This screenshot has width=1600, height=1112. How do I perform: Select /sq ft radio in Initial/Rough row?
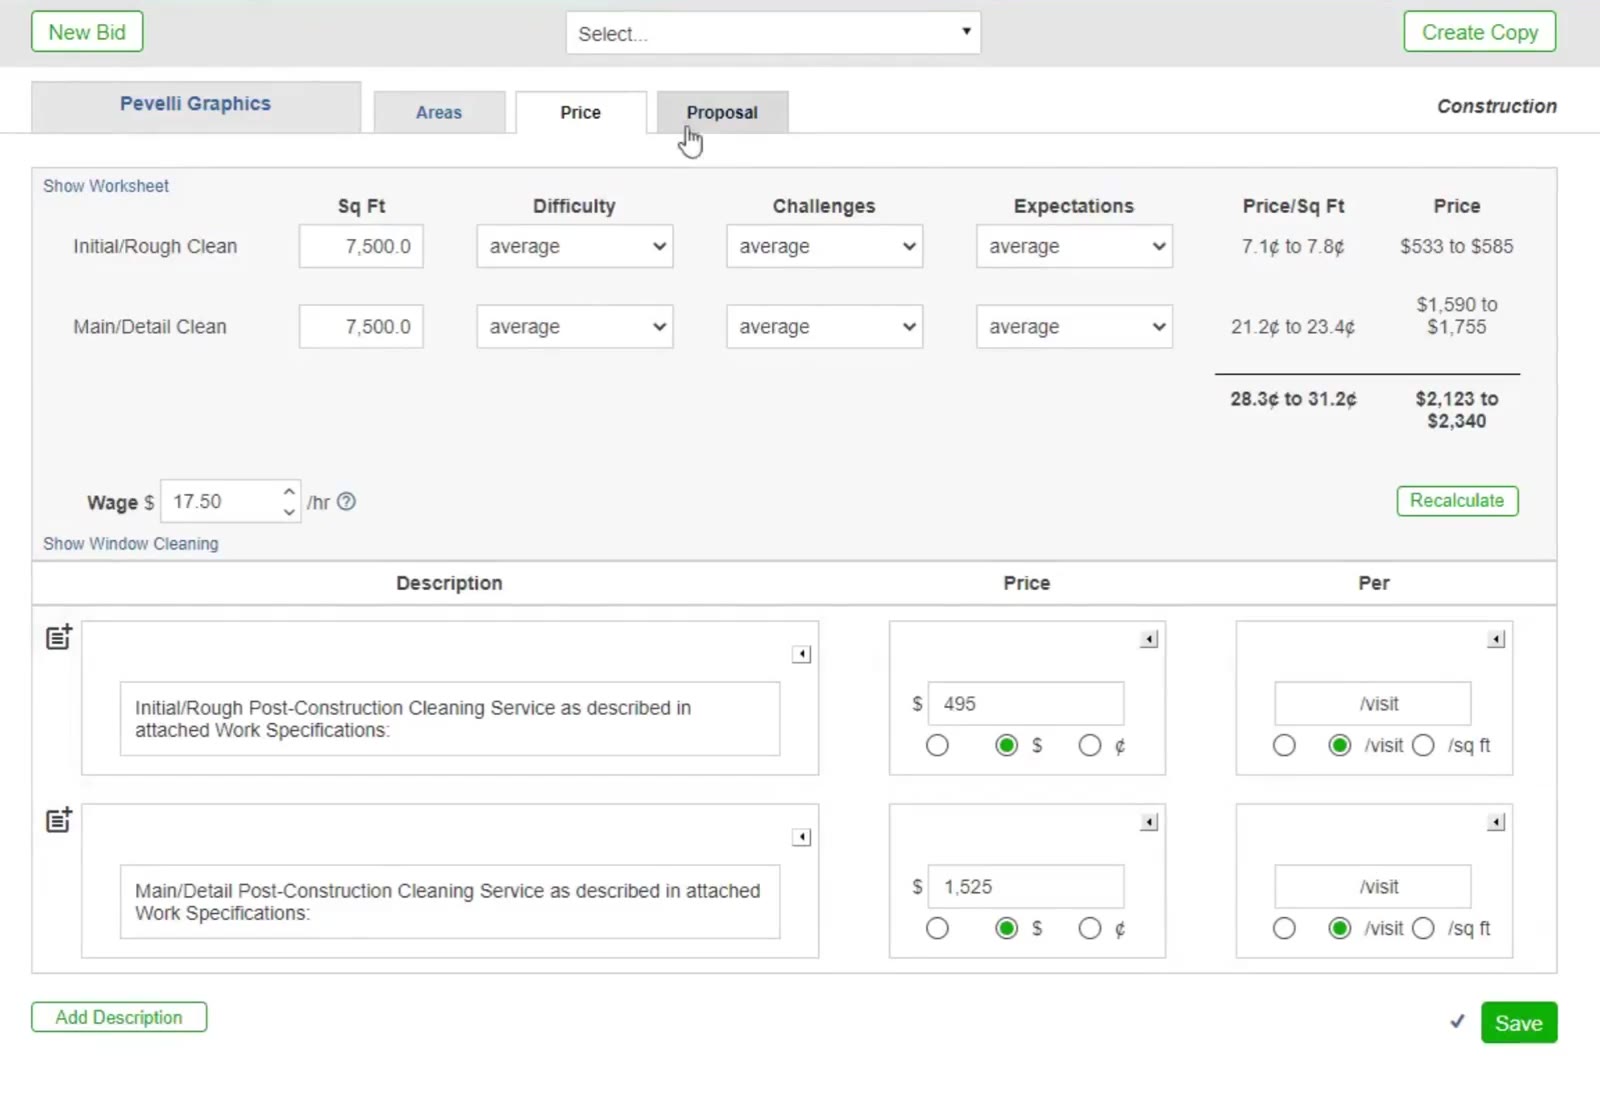click(x=1424, y=746)
